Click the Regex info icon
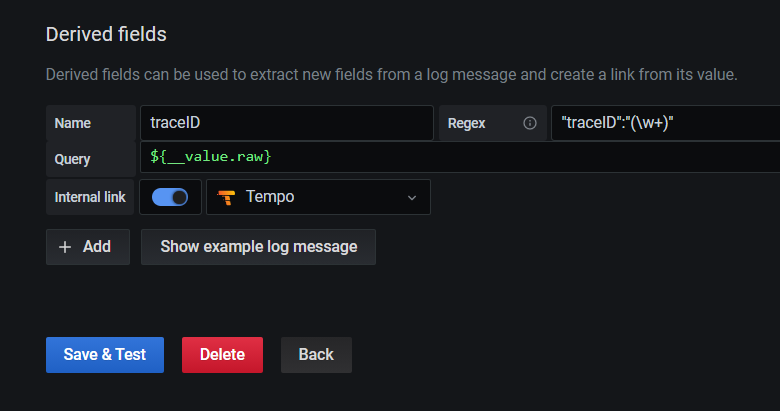 pos(530,123)
